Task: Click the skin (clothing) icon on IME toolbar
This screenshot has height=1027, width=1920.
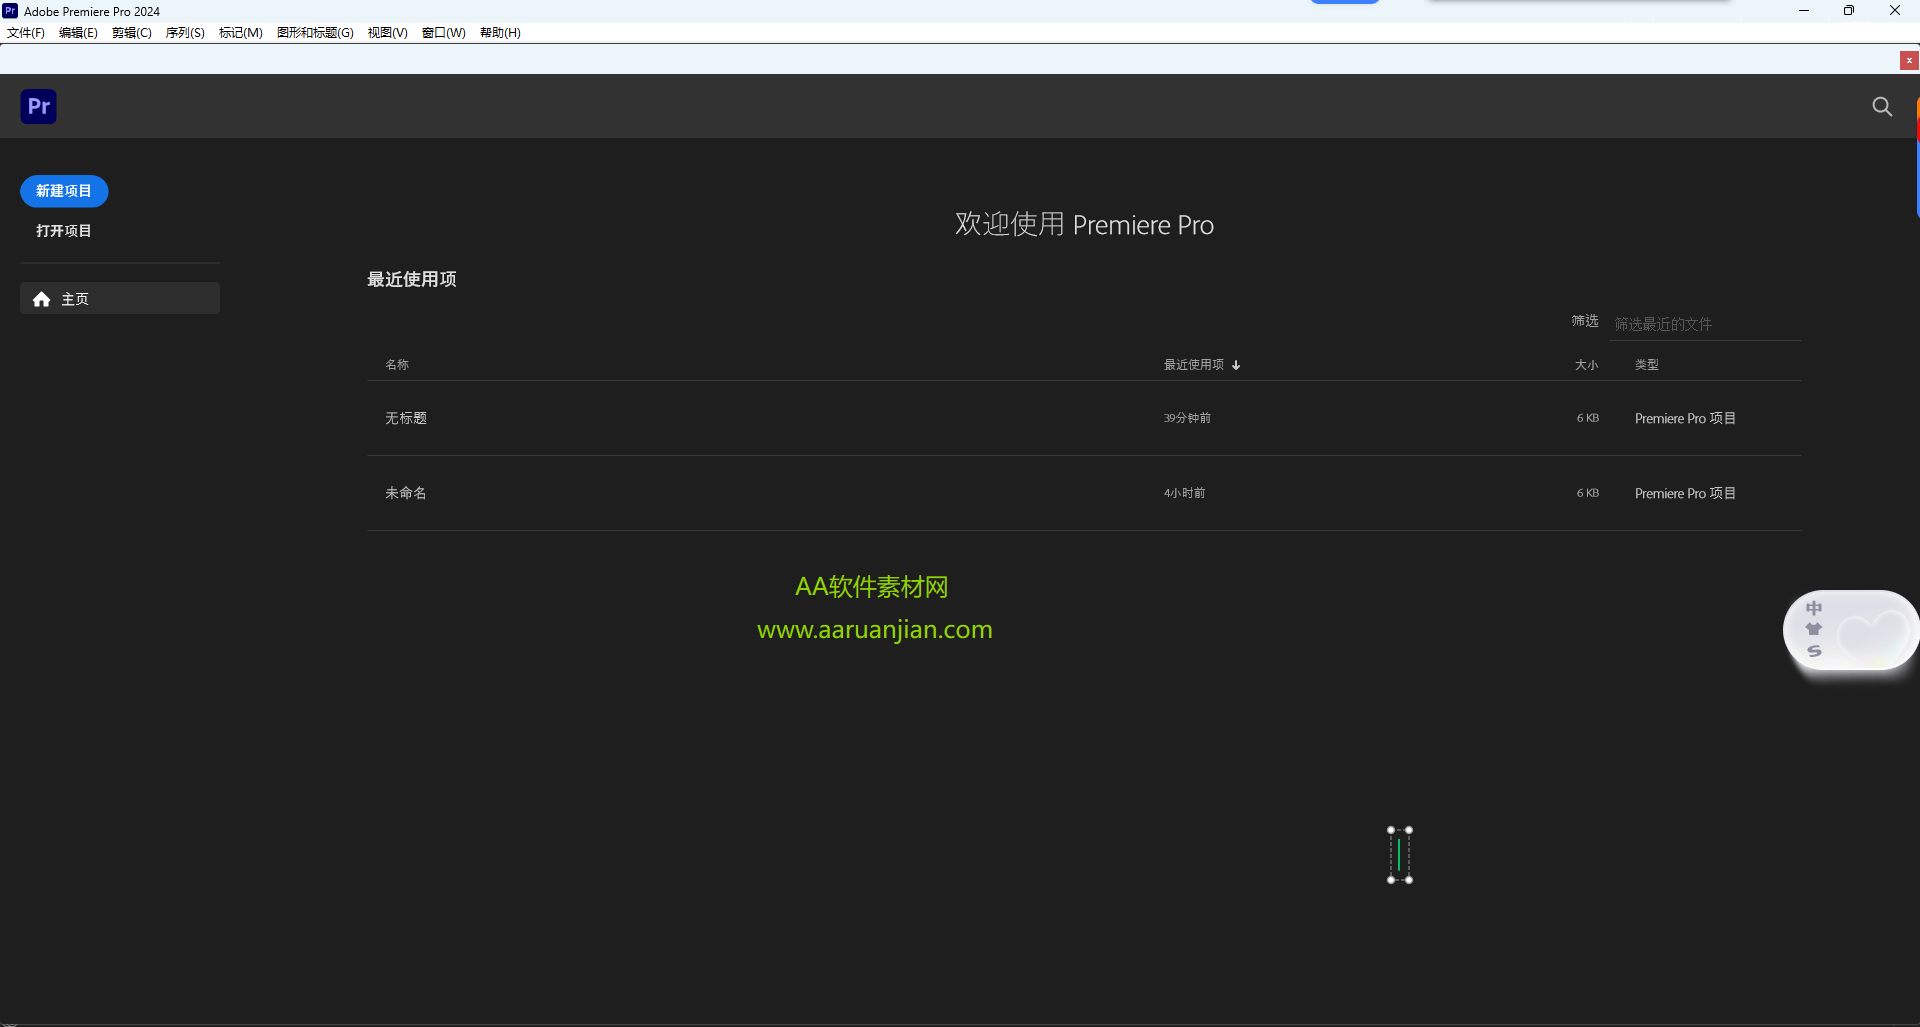Action: (1815, 629)
